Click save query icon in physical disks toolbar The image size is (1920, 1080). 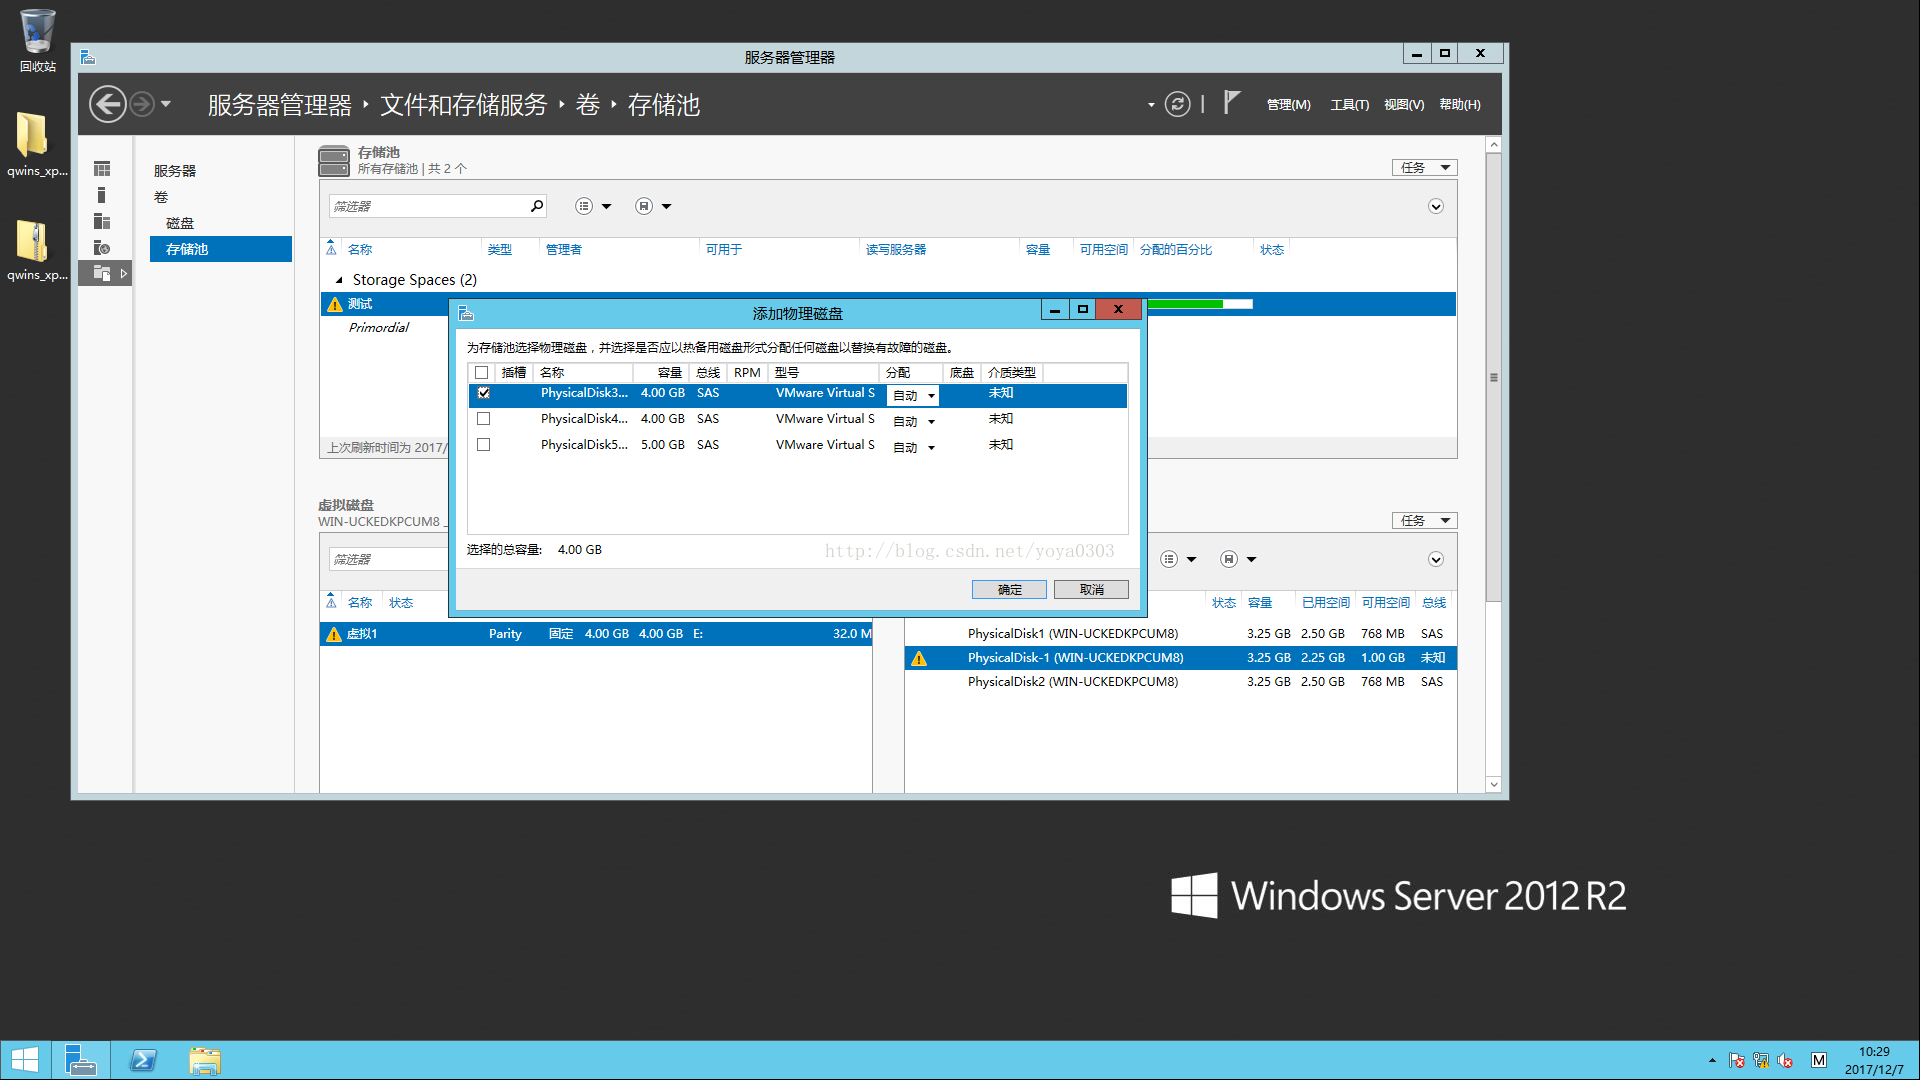1229,559
